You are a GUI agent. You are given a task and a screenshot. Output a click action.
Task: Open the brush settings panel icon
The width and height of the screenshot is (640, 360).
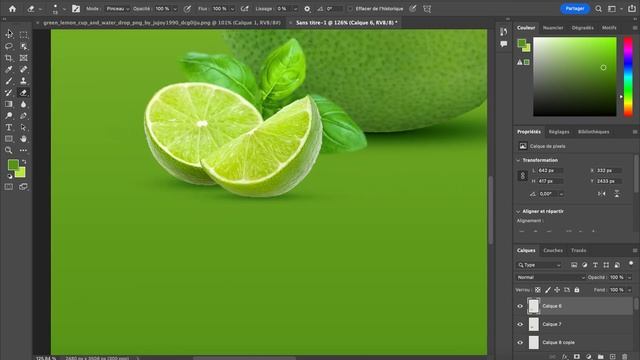[76, 9]
